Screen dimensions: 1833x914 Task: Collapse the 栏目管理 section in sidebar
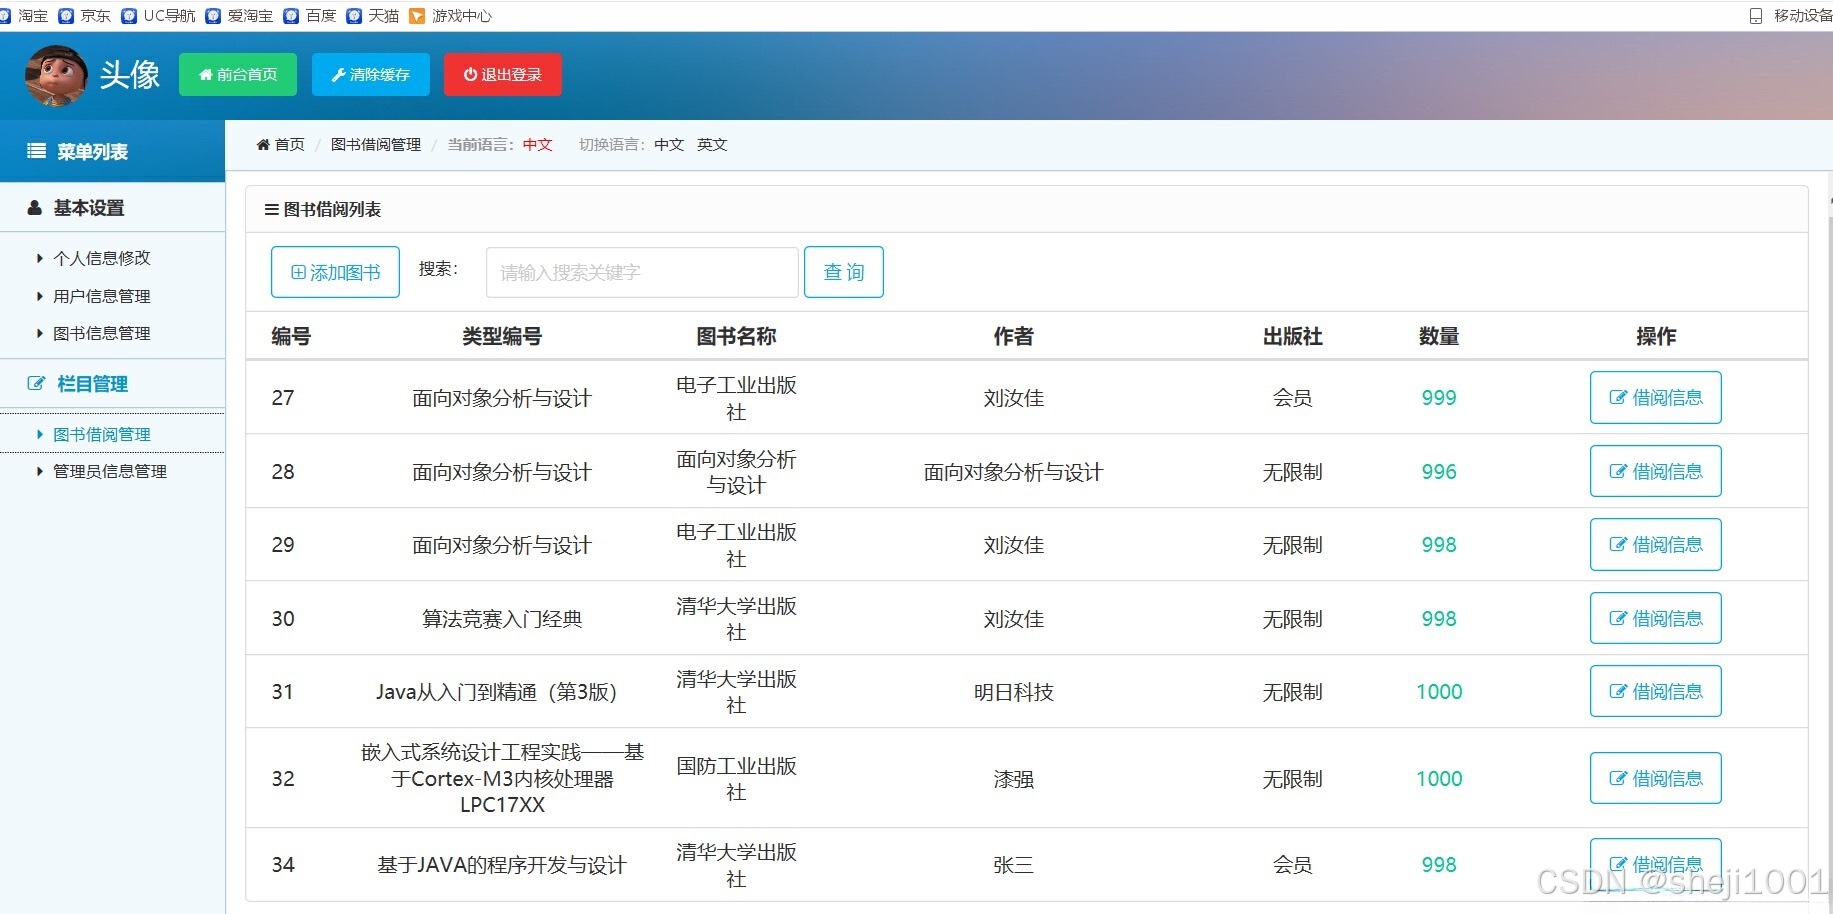(91, 383)
